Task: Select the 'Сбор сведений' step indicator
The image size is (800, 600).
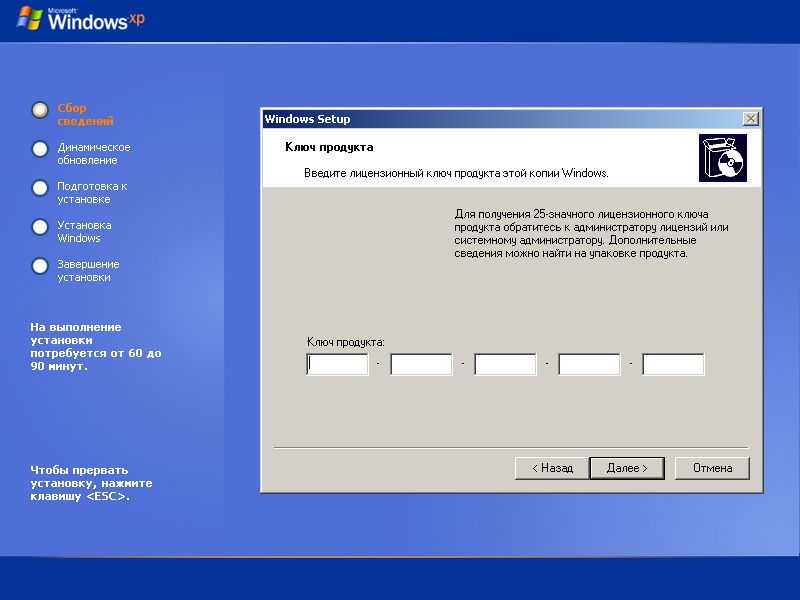Action: point(40,110)
